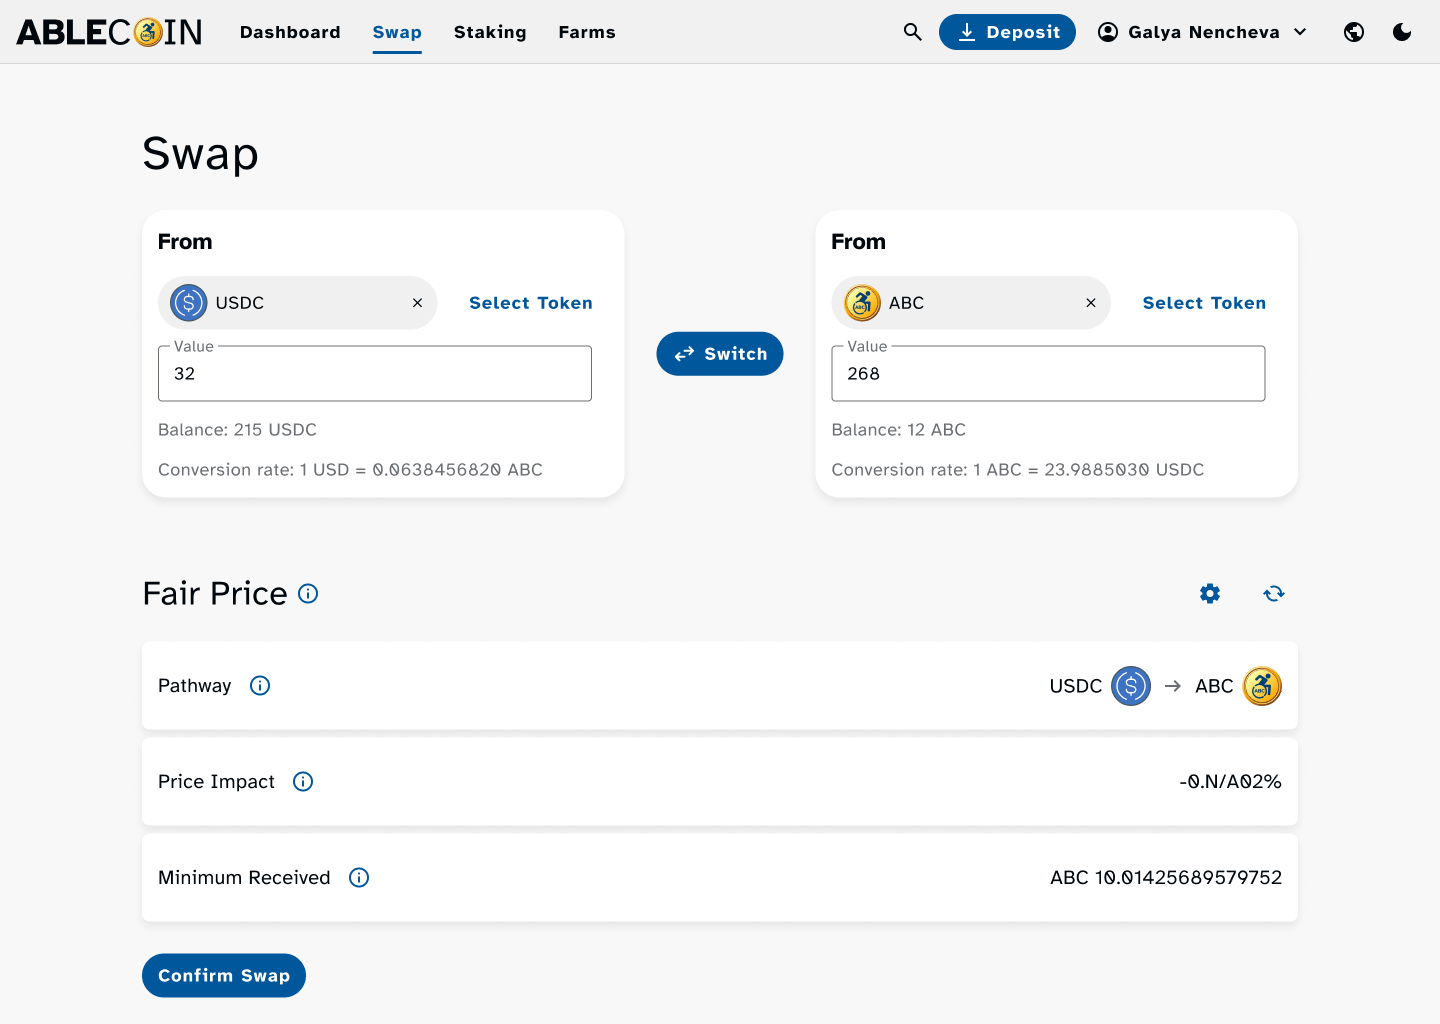Clear the ABC token selection
The image size is (1440, 1024).
click(x=1091, y=303)
